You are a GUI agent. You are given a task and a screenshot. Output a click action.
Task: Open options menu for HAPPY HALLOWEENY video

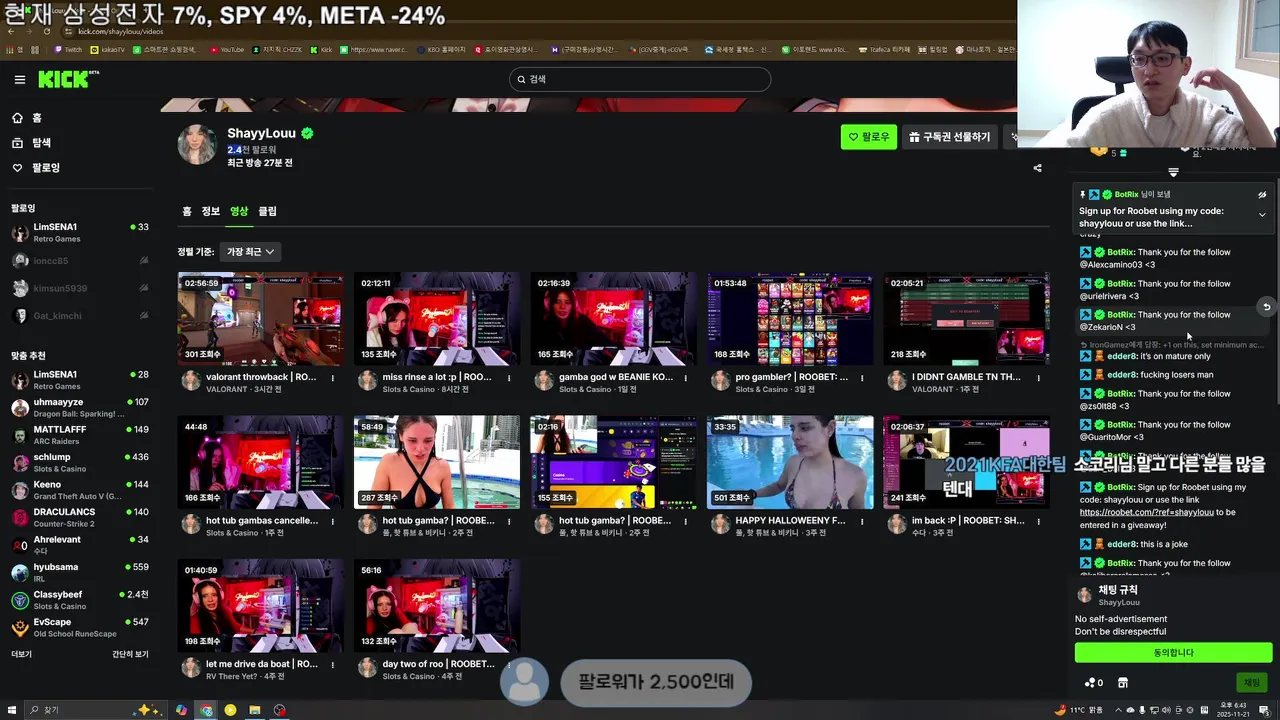[x=862, y=521]
